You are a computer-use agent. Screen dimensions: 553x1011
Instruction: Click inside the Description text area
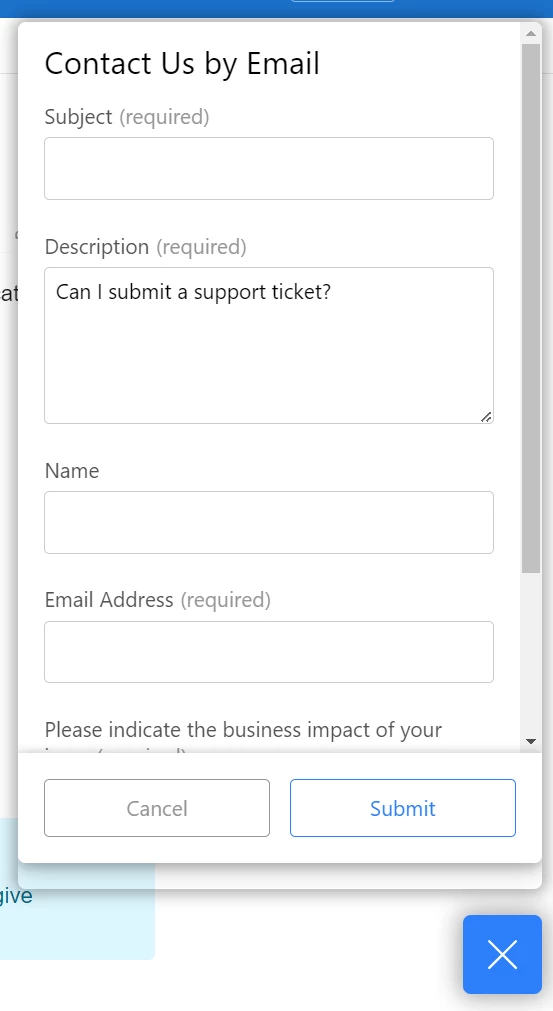click(x=269, y=346)
